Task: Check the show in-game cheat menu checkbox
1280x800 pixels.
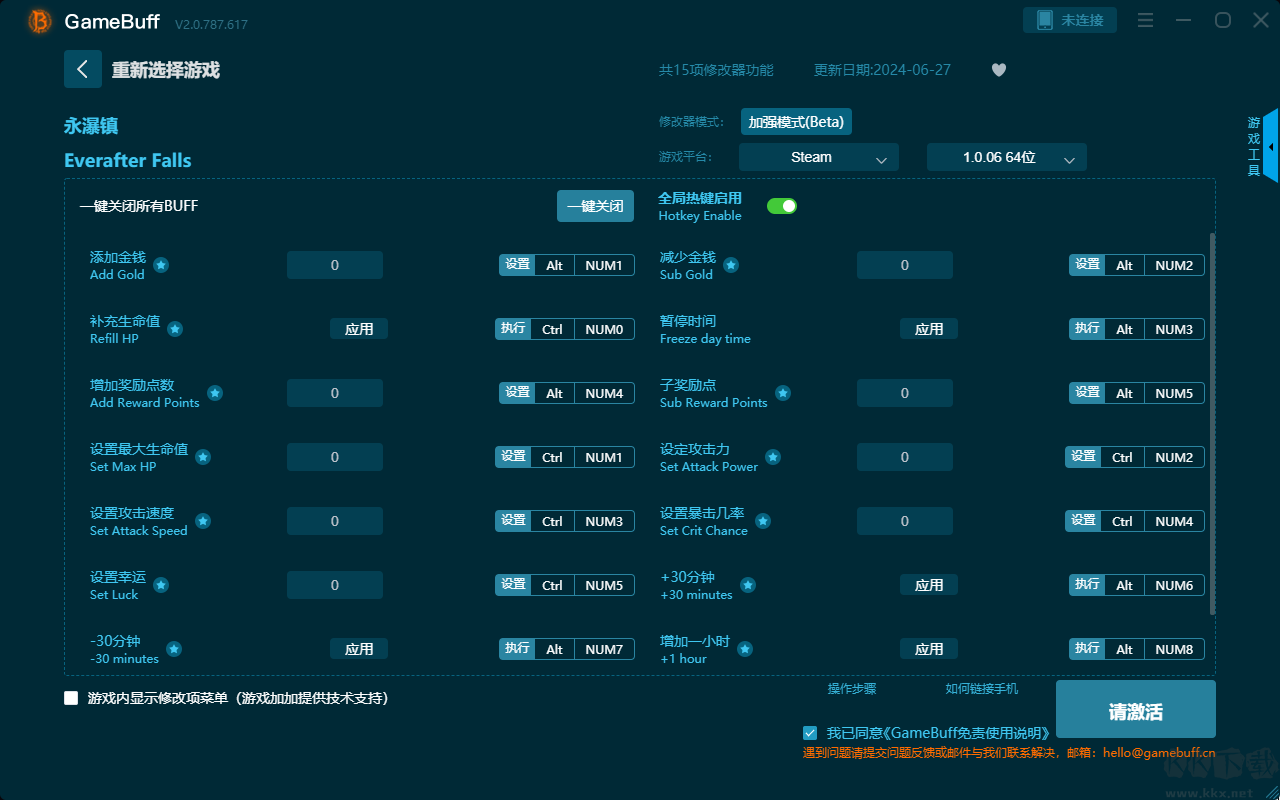Action: click(71, 698)
